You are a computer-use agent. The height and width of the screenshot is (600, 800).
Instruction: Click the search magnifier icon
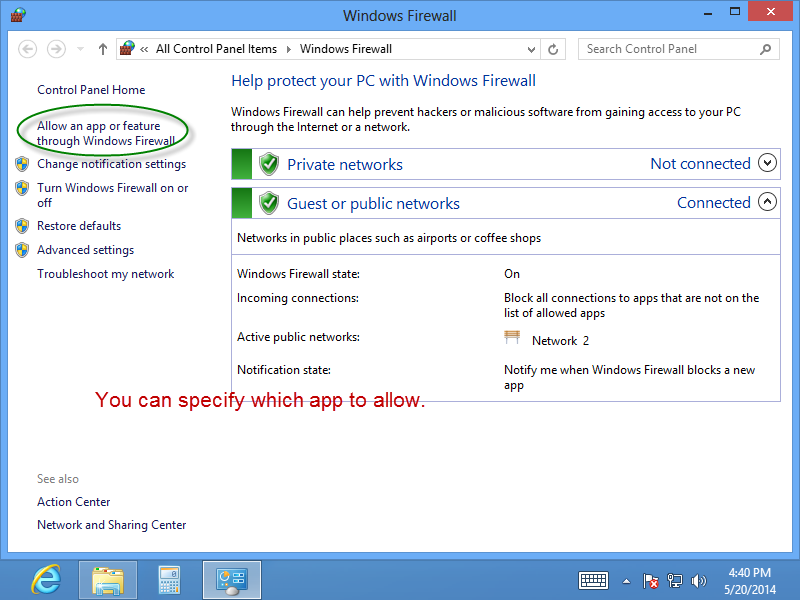pos(765,49)
